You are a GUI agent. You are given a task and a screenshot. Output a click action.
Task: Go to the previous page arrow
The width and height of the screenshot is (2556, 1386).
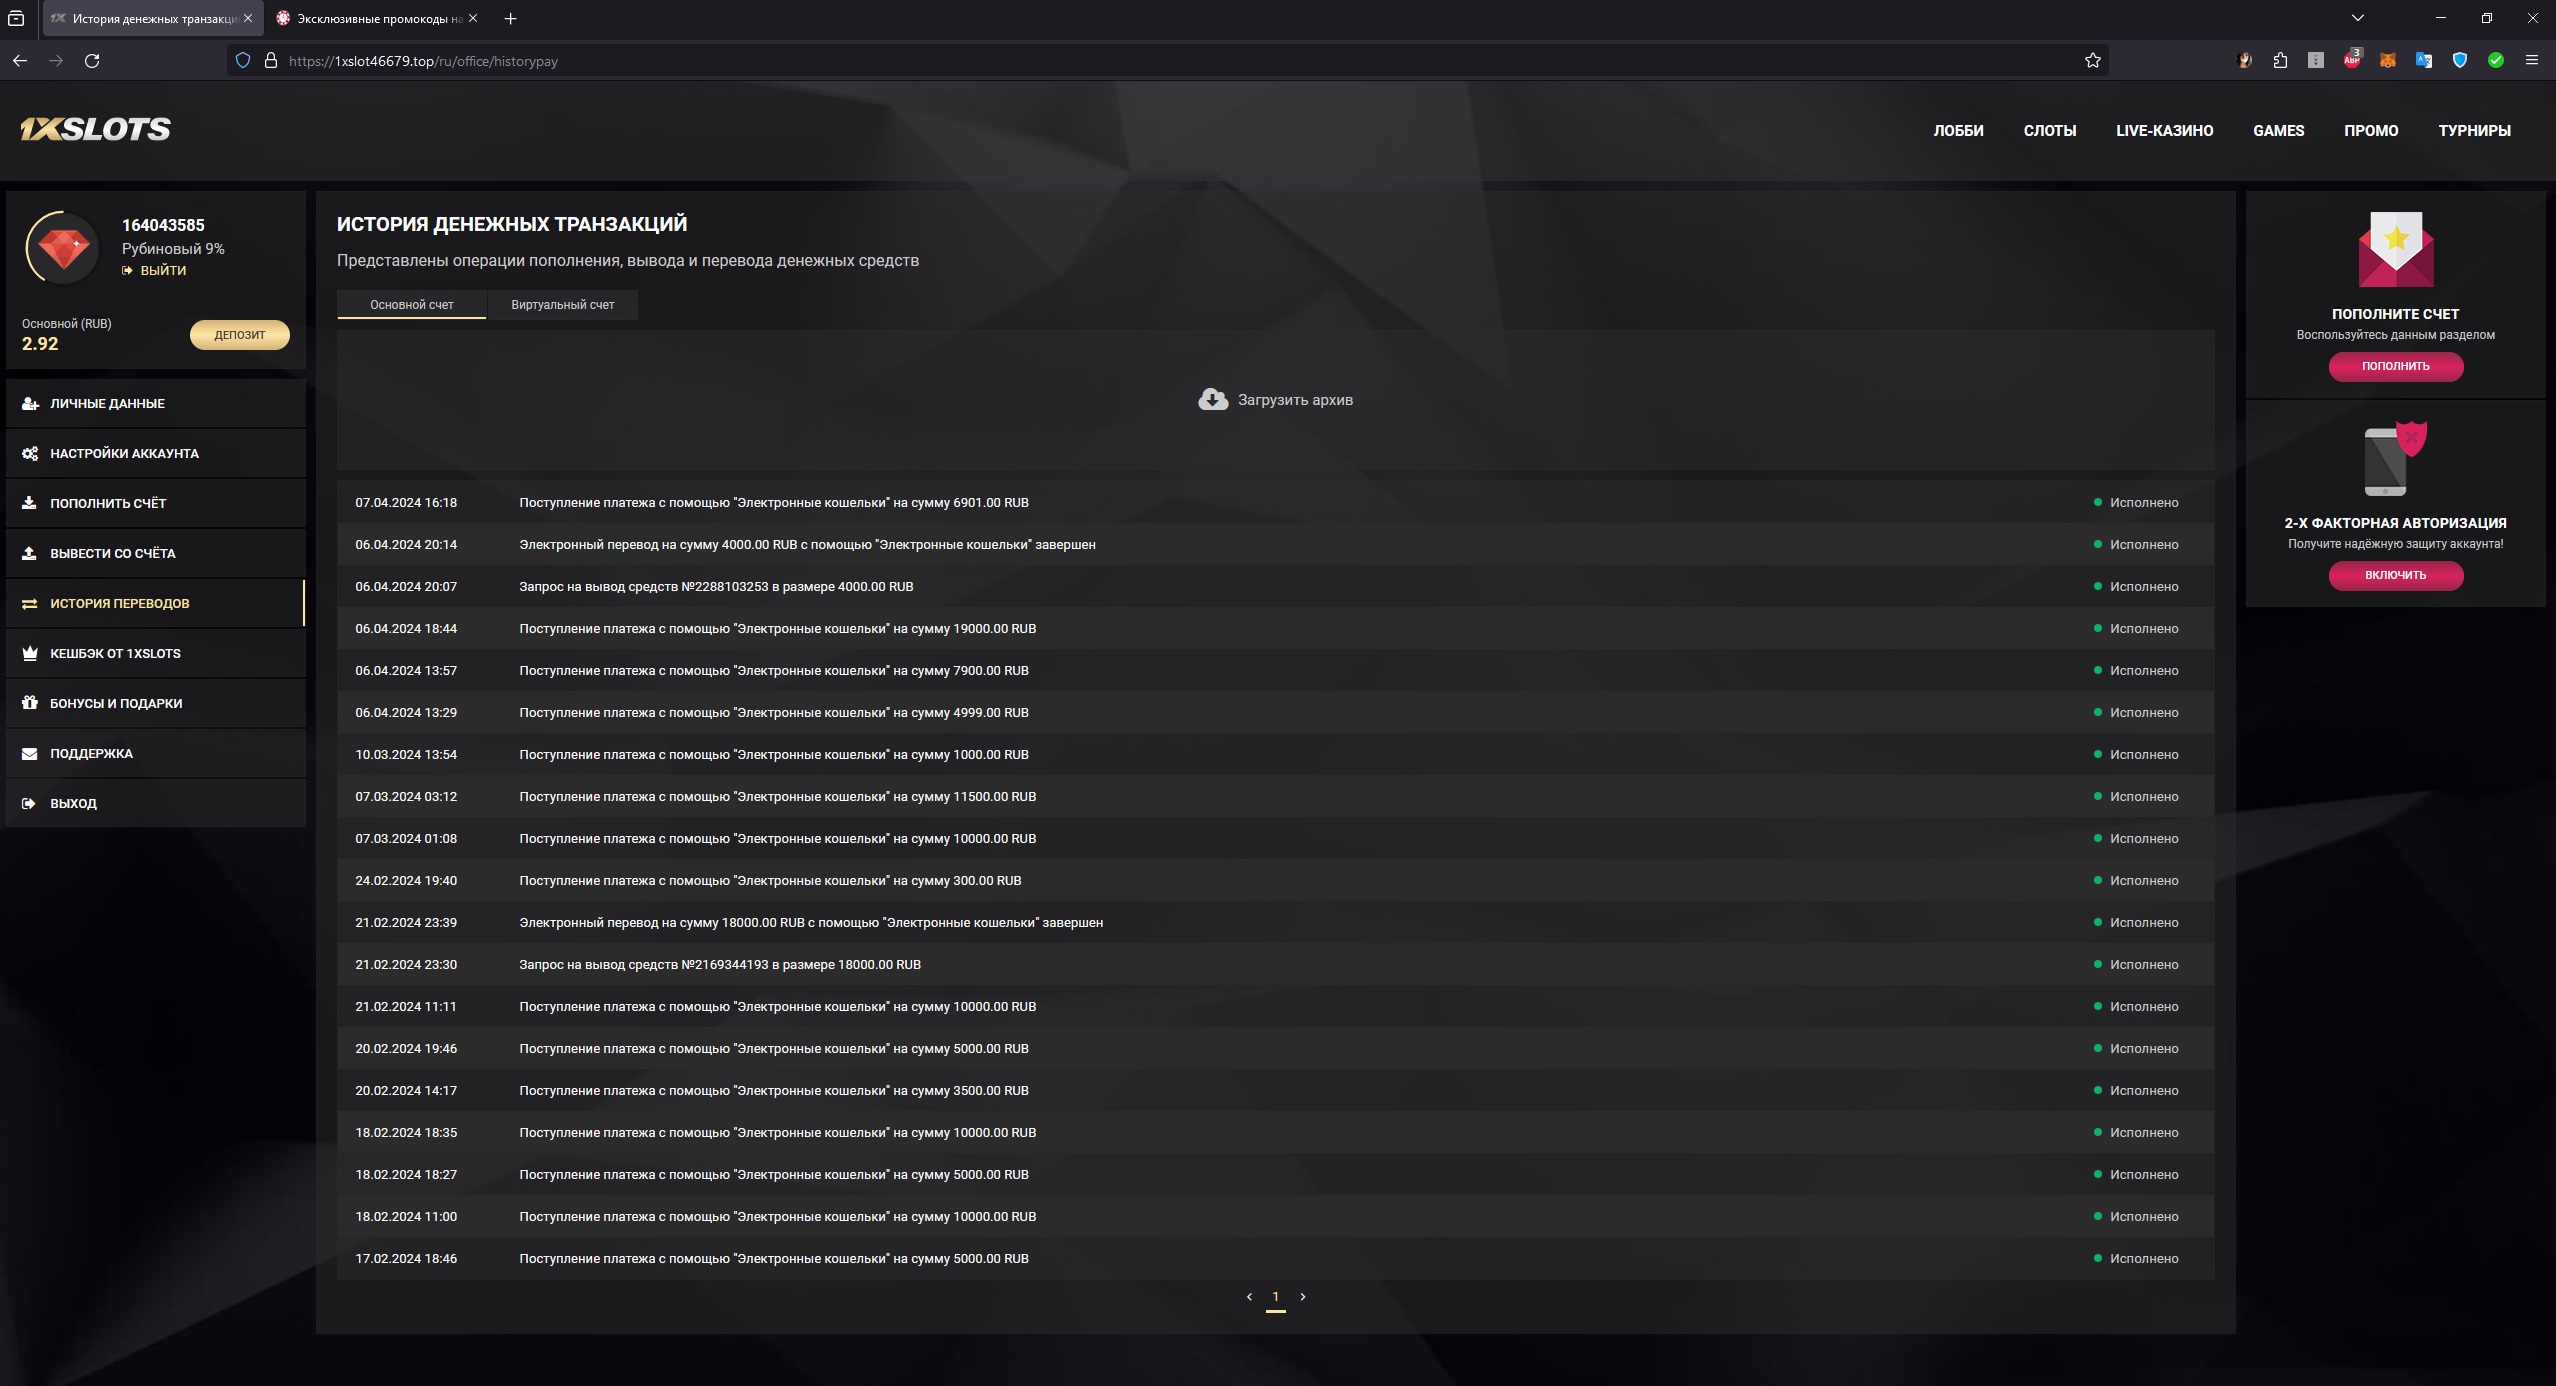pyautogui.click(x=1249, y=1296)
